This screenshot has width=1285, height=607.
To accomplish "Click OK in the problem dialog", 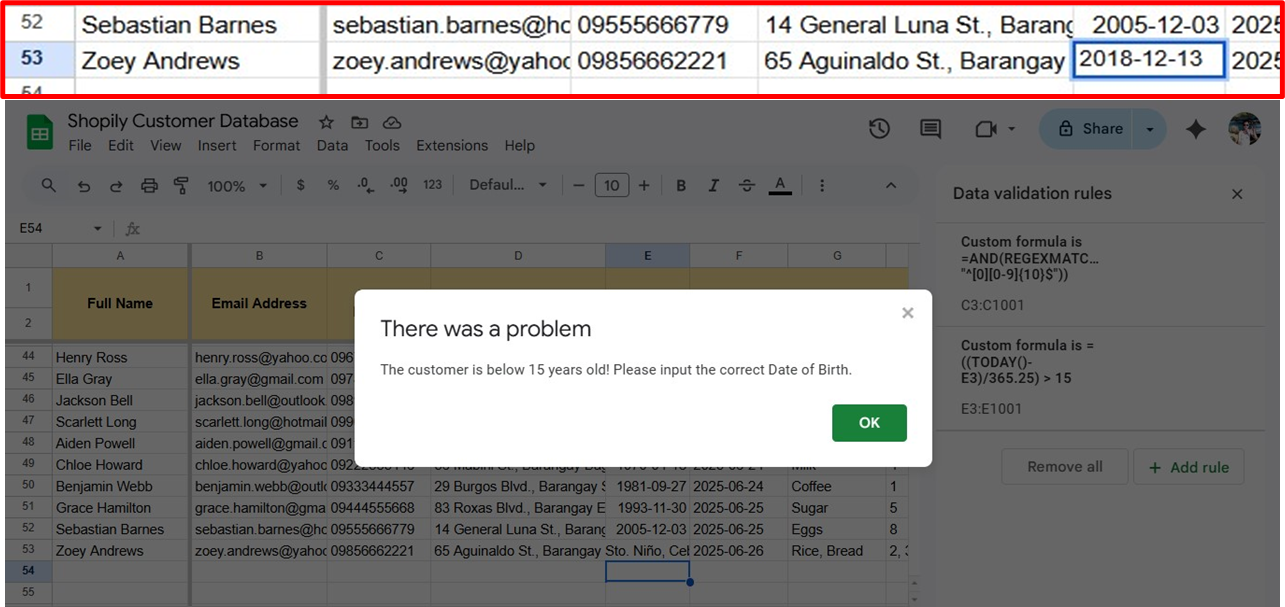I will tap(869, 422).
